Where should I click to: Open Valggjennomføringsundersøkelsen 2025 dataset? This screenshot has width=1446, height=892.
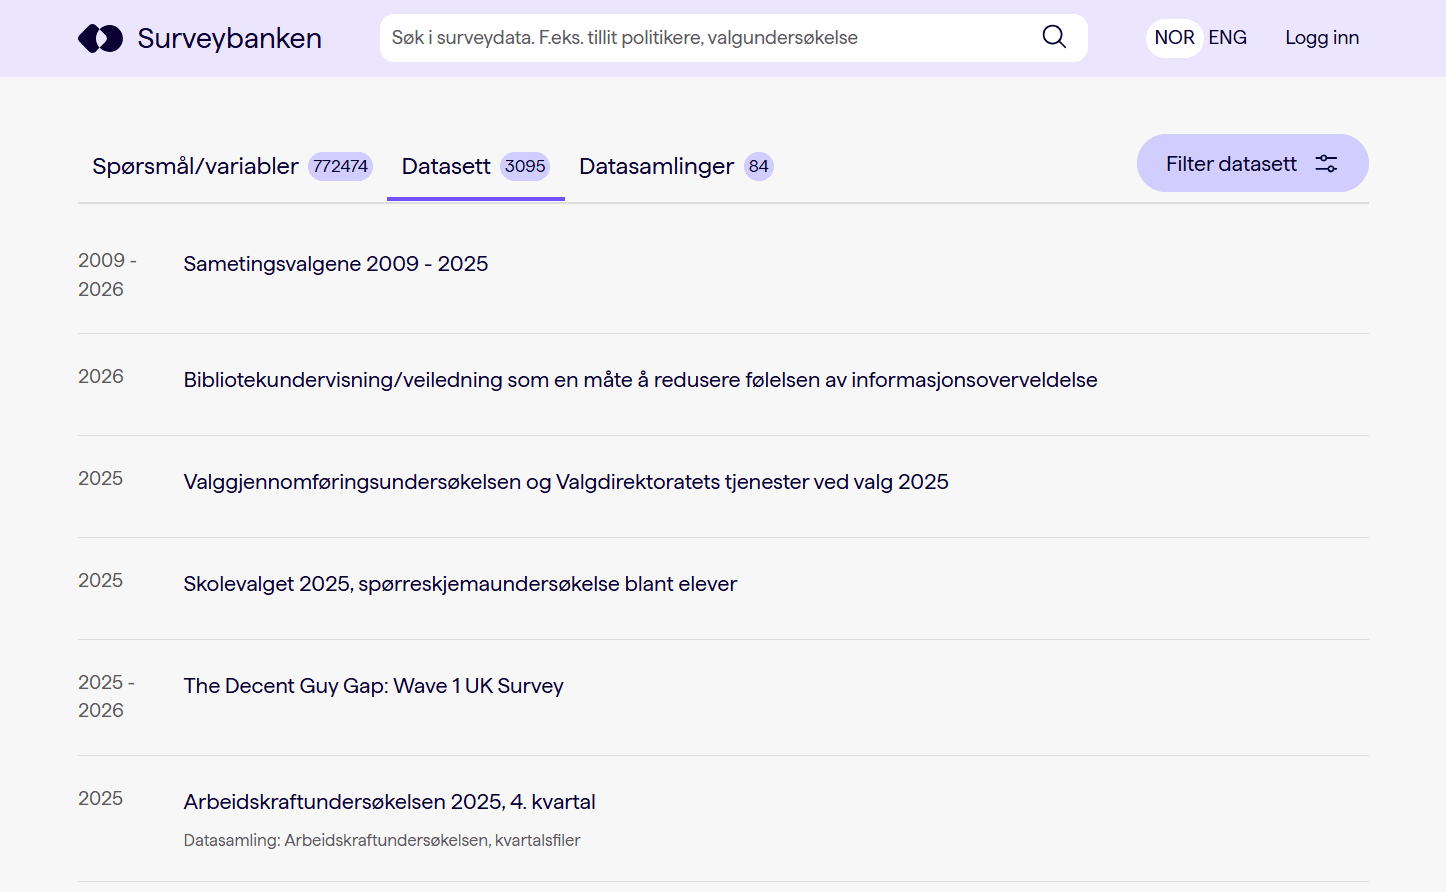coord(566,482)
